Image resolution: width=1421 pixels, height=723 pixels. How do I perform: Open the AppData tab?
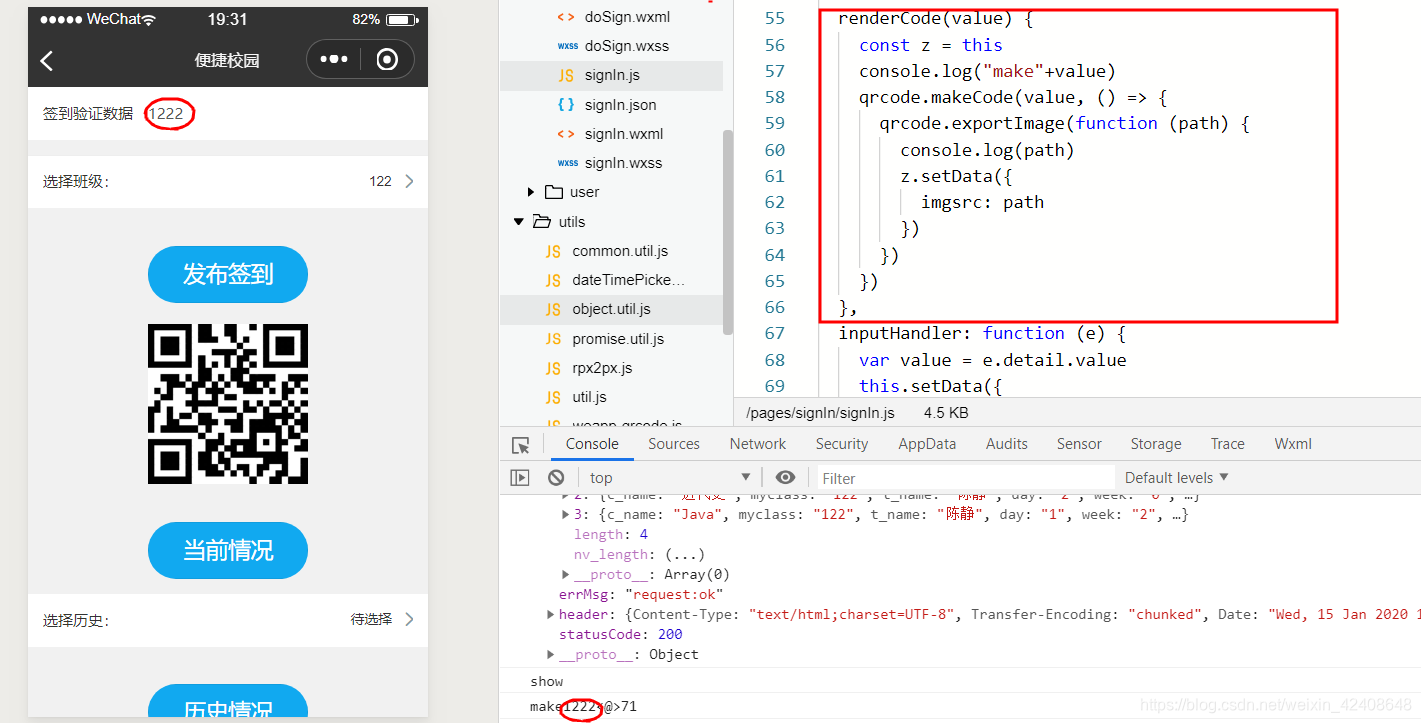(927, 444)
